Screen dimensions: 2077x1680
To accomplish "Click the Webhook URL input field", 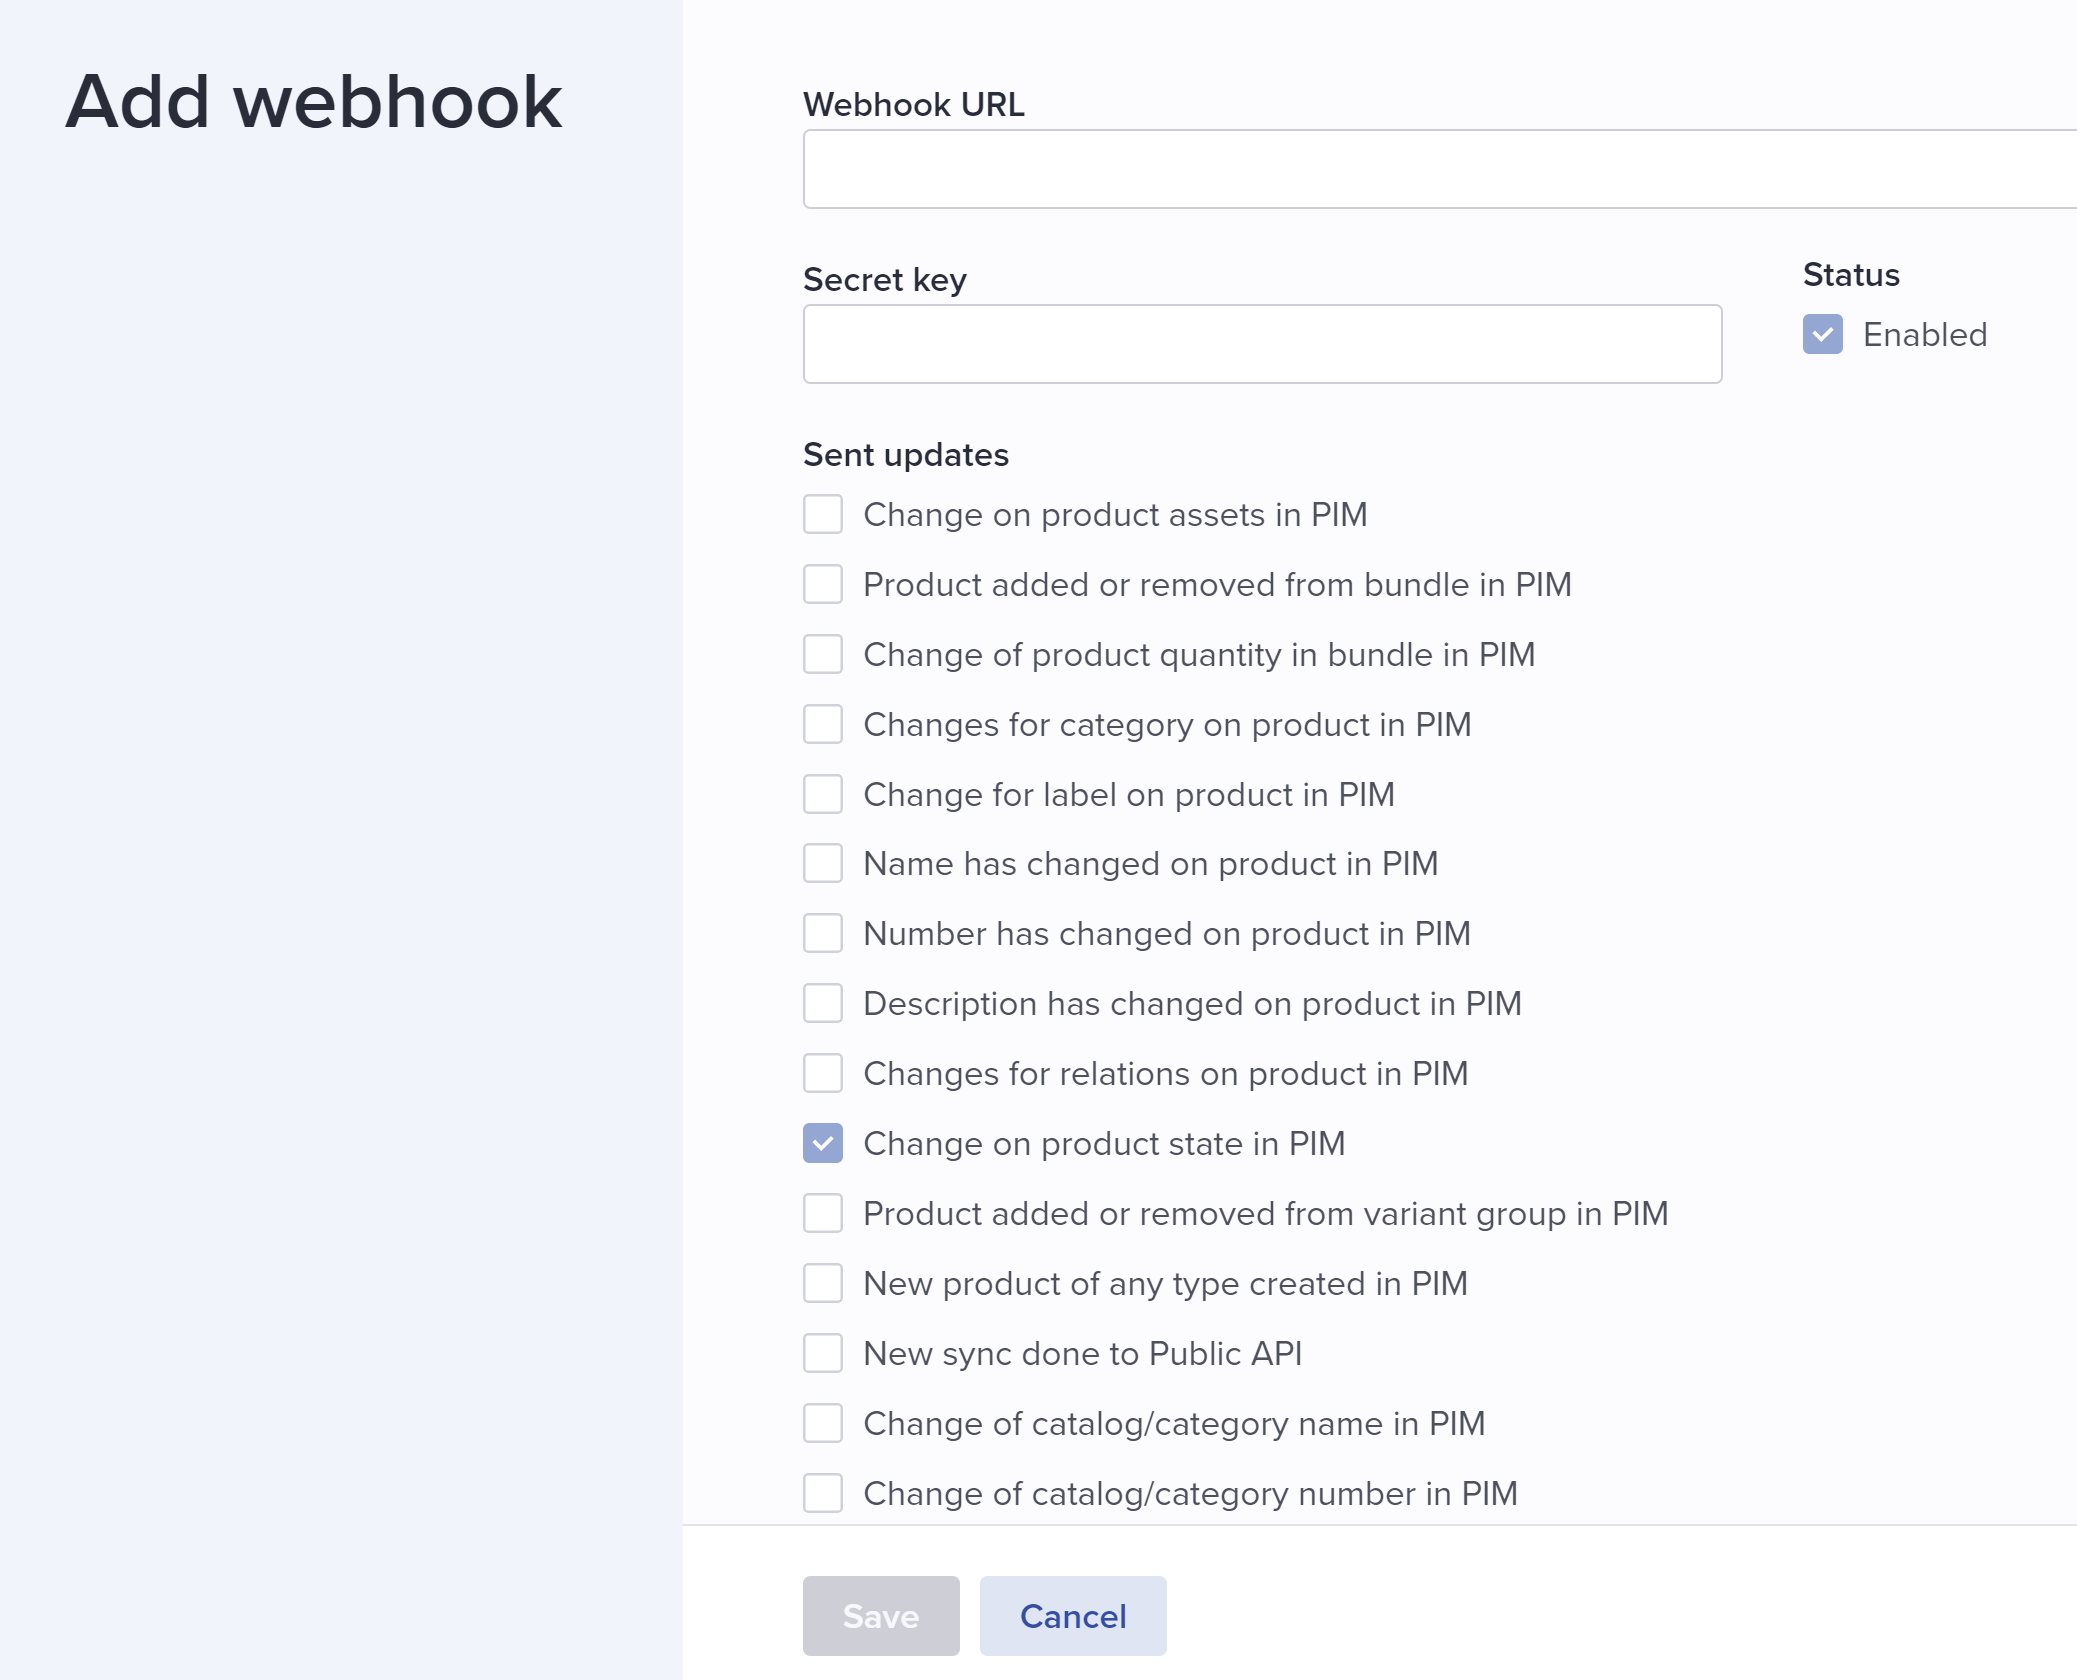I will 1440,169.
